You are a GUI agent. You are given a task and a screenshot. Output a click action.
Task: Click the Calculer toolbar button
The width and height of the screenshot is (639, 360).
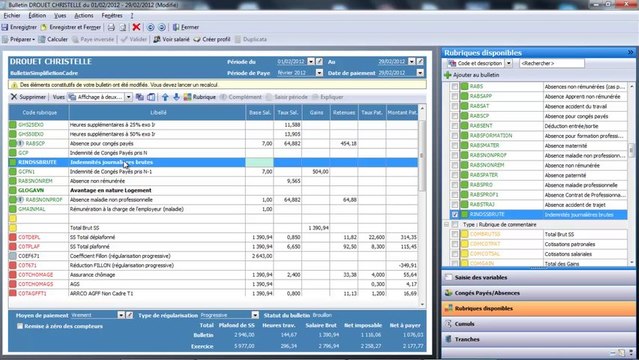coord(53,40)
